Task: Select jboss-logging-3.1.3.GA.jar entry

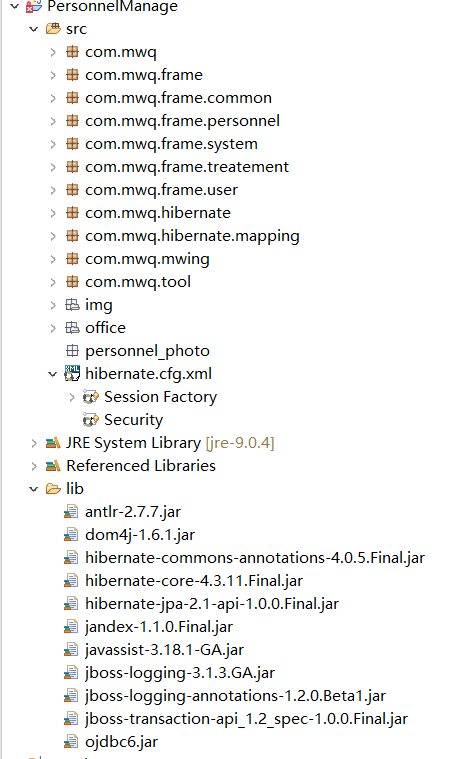Action: 180,672
